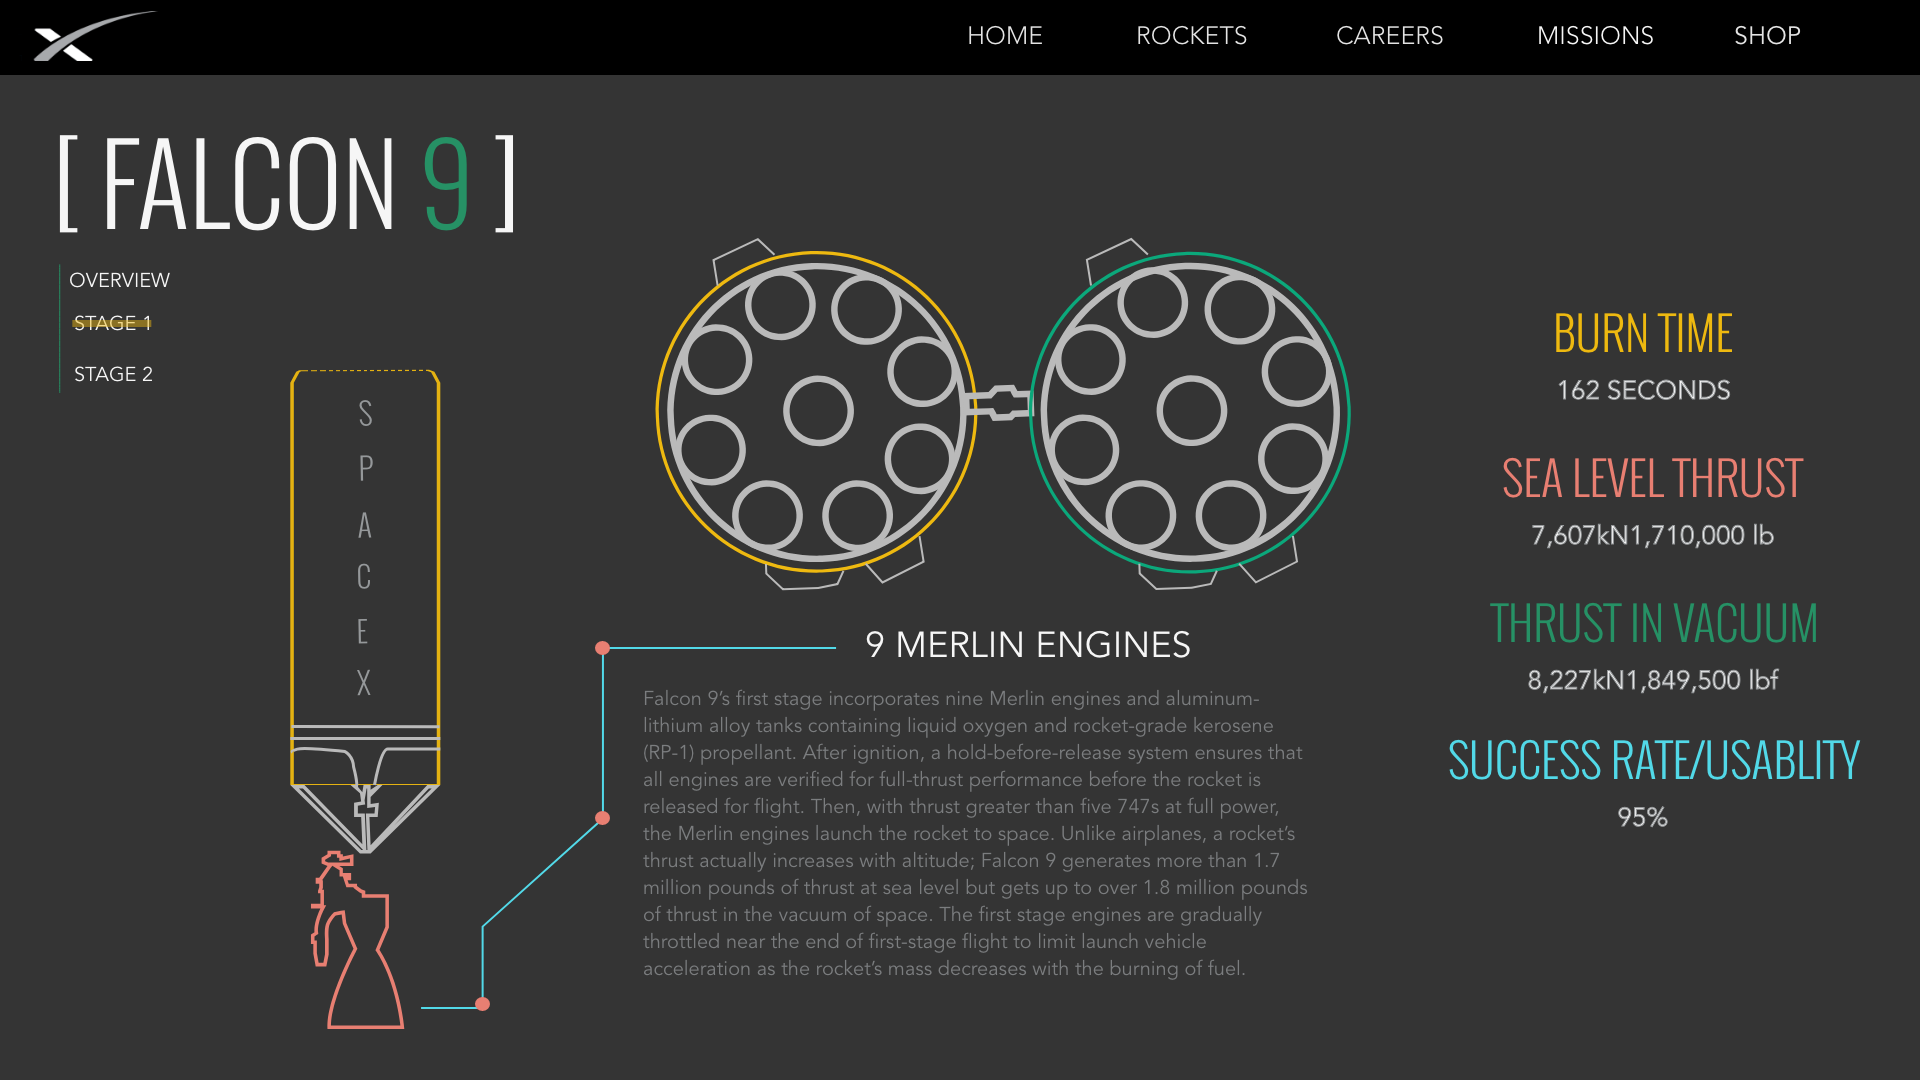Click the pink dot near the Merlin engine base

(x=483, y=1004)
